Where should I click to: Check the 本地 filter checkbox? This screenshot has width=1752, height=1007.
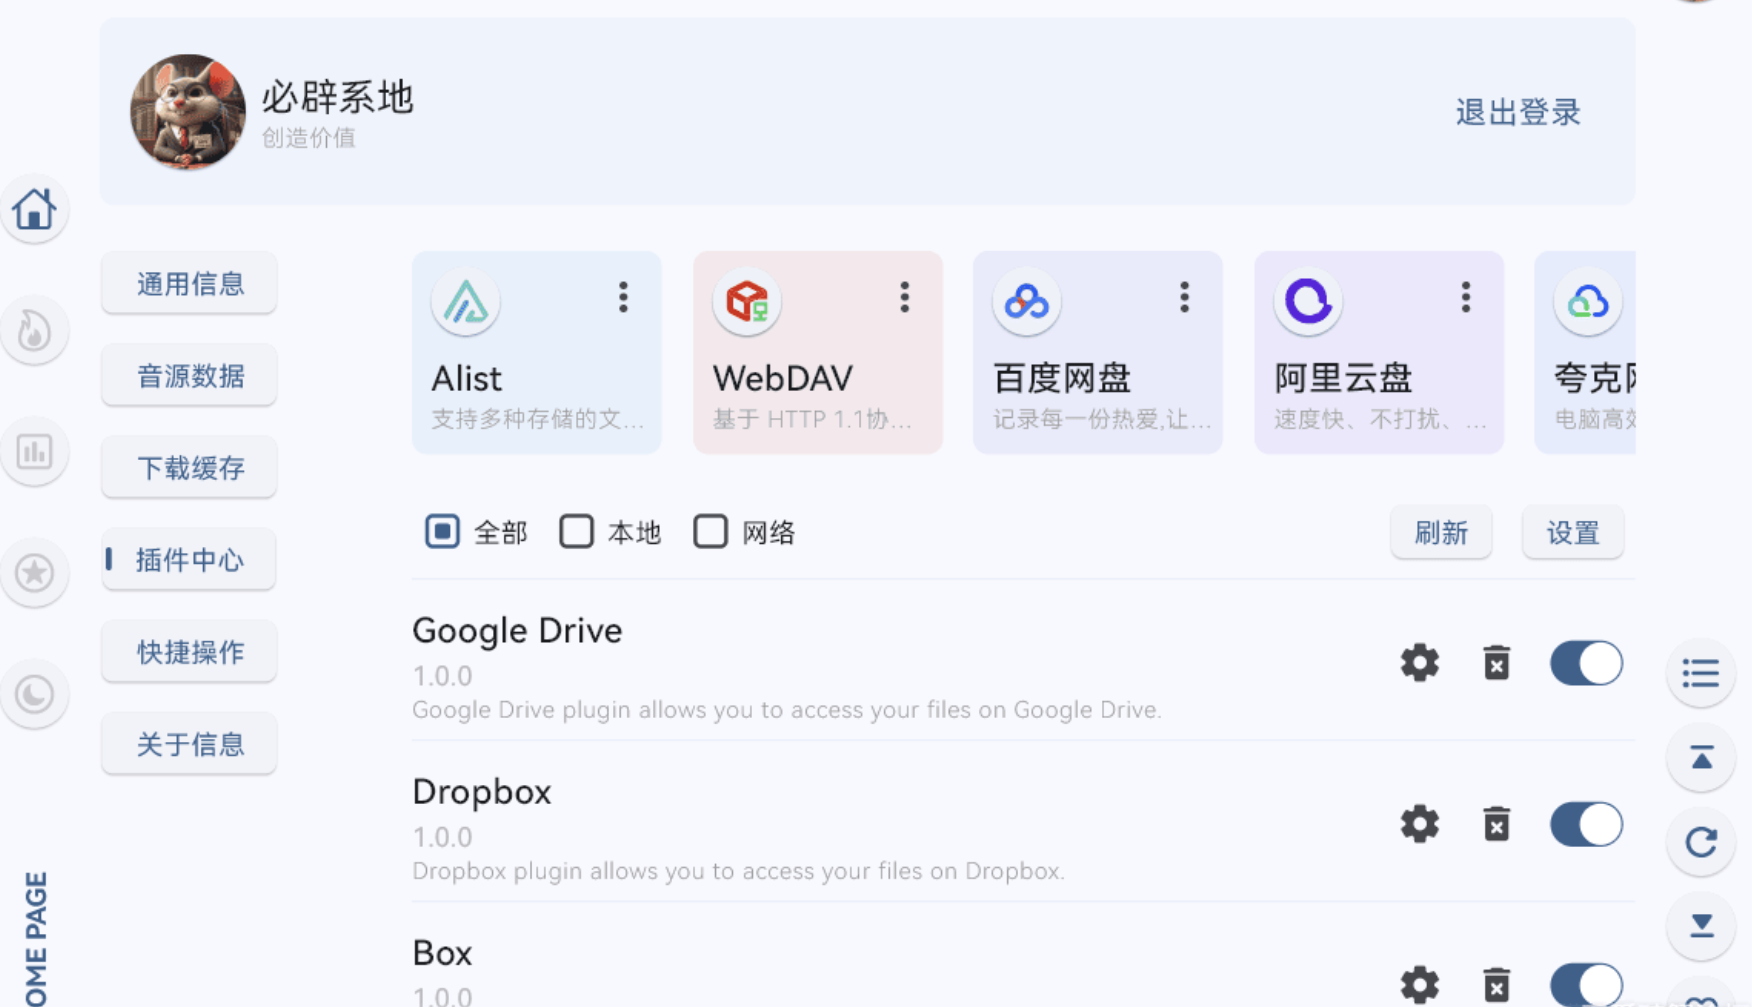[577, 532]
